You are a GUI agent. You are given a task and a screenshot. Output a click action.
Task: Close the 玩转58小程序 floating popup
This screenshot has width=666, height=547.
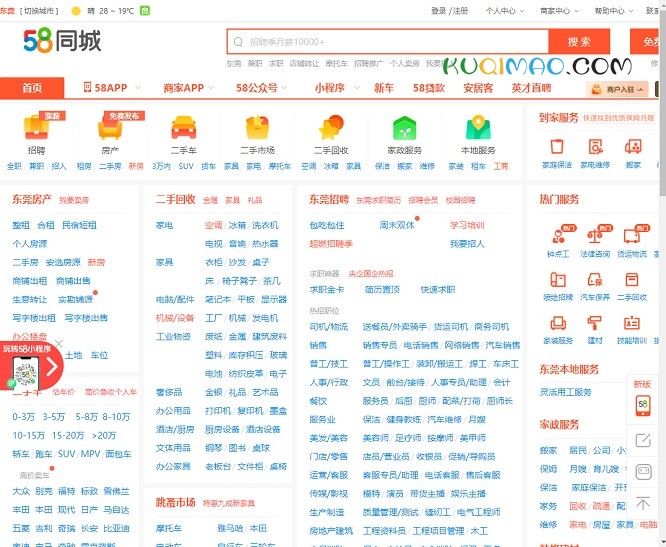tap(59, 344)
